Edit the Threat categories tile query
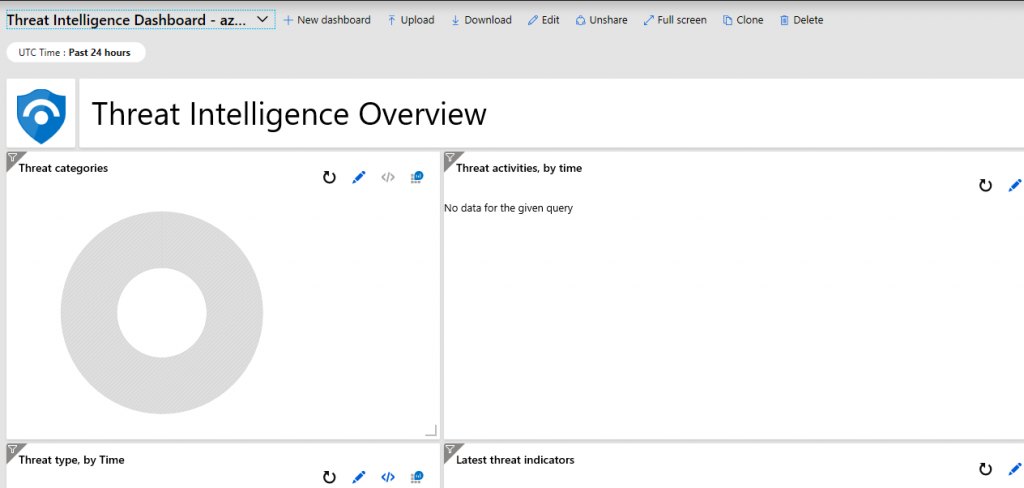This screenshot has width=1024, height=488. (x=359, y=178)
